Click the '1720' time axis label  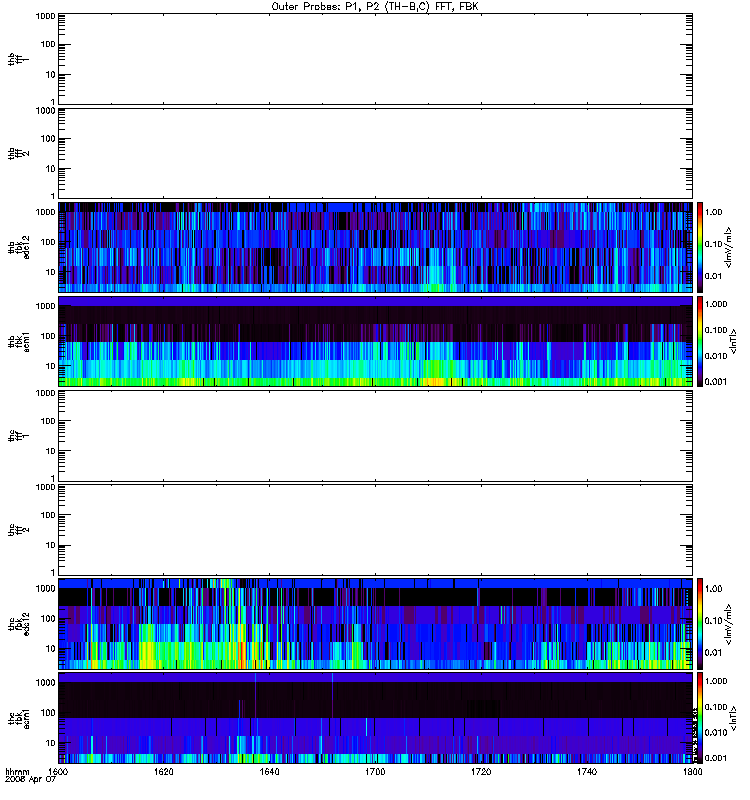(x=481, y=771)
